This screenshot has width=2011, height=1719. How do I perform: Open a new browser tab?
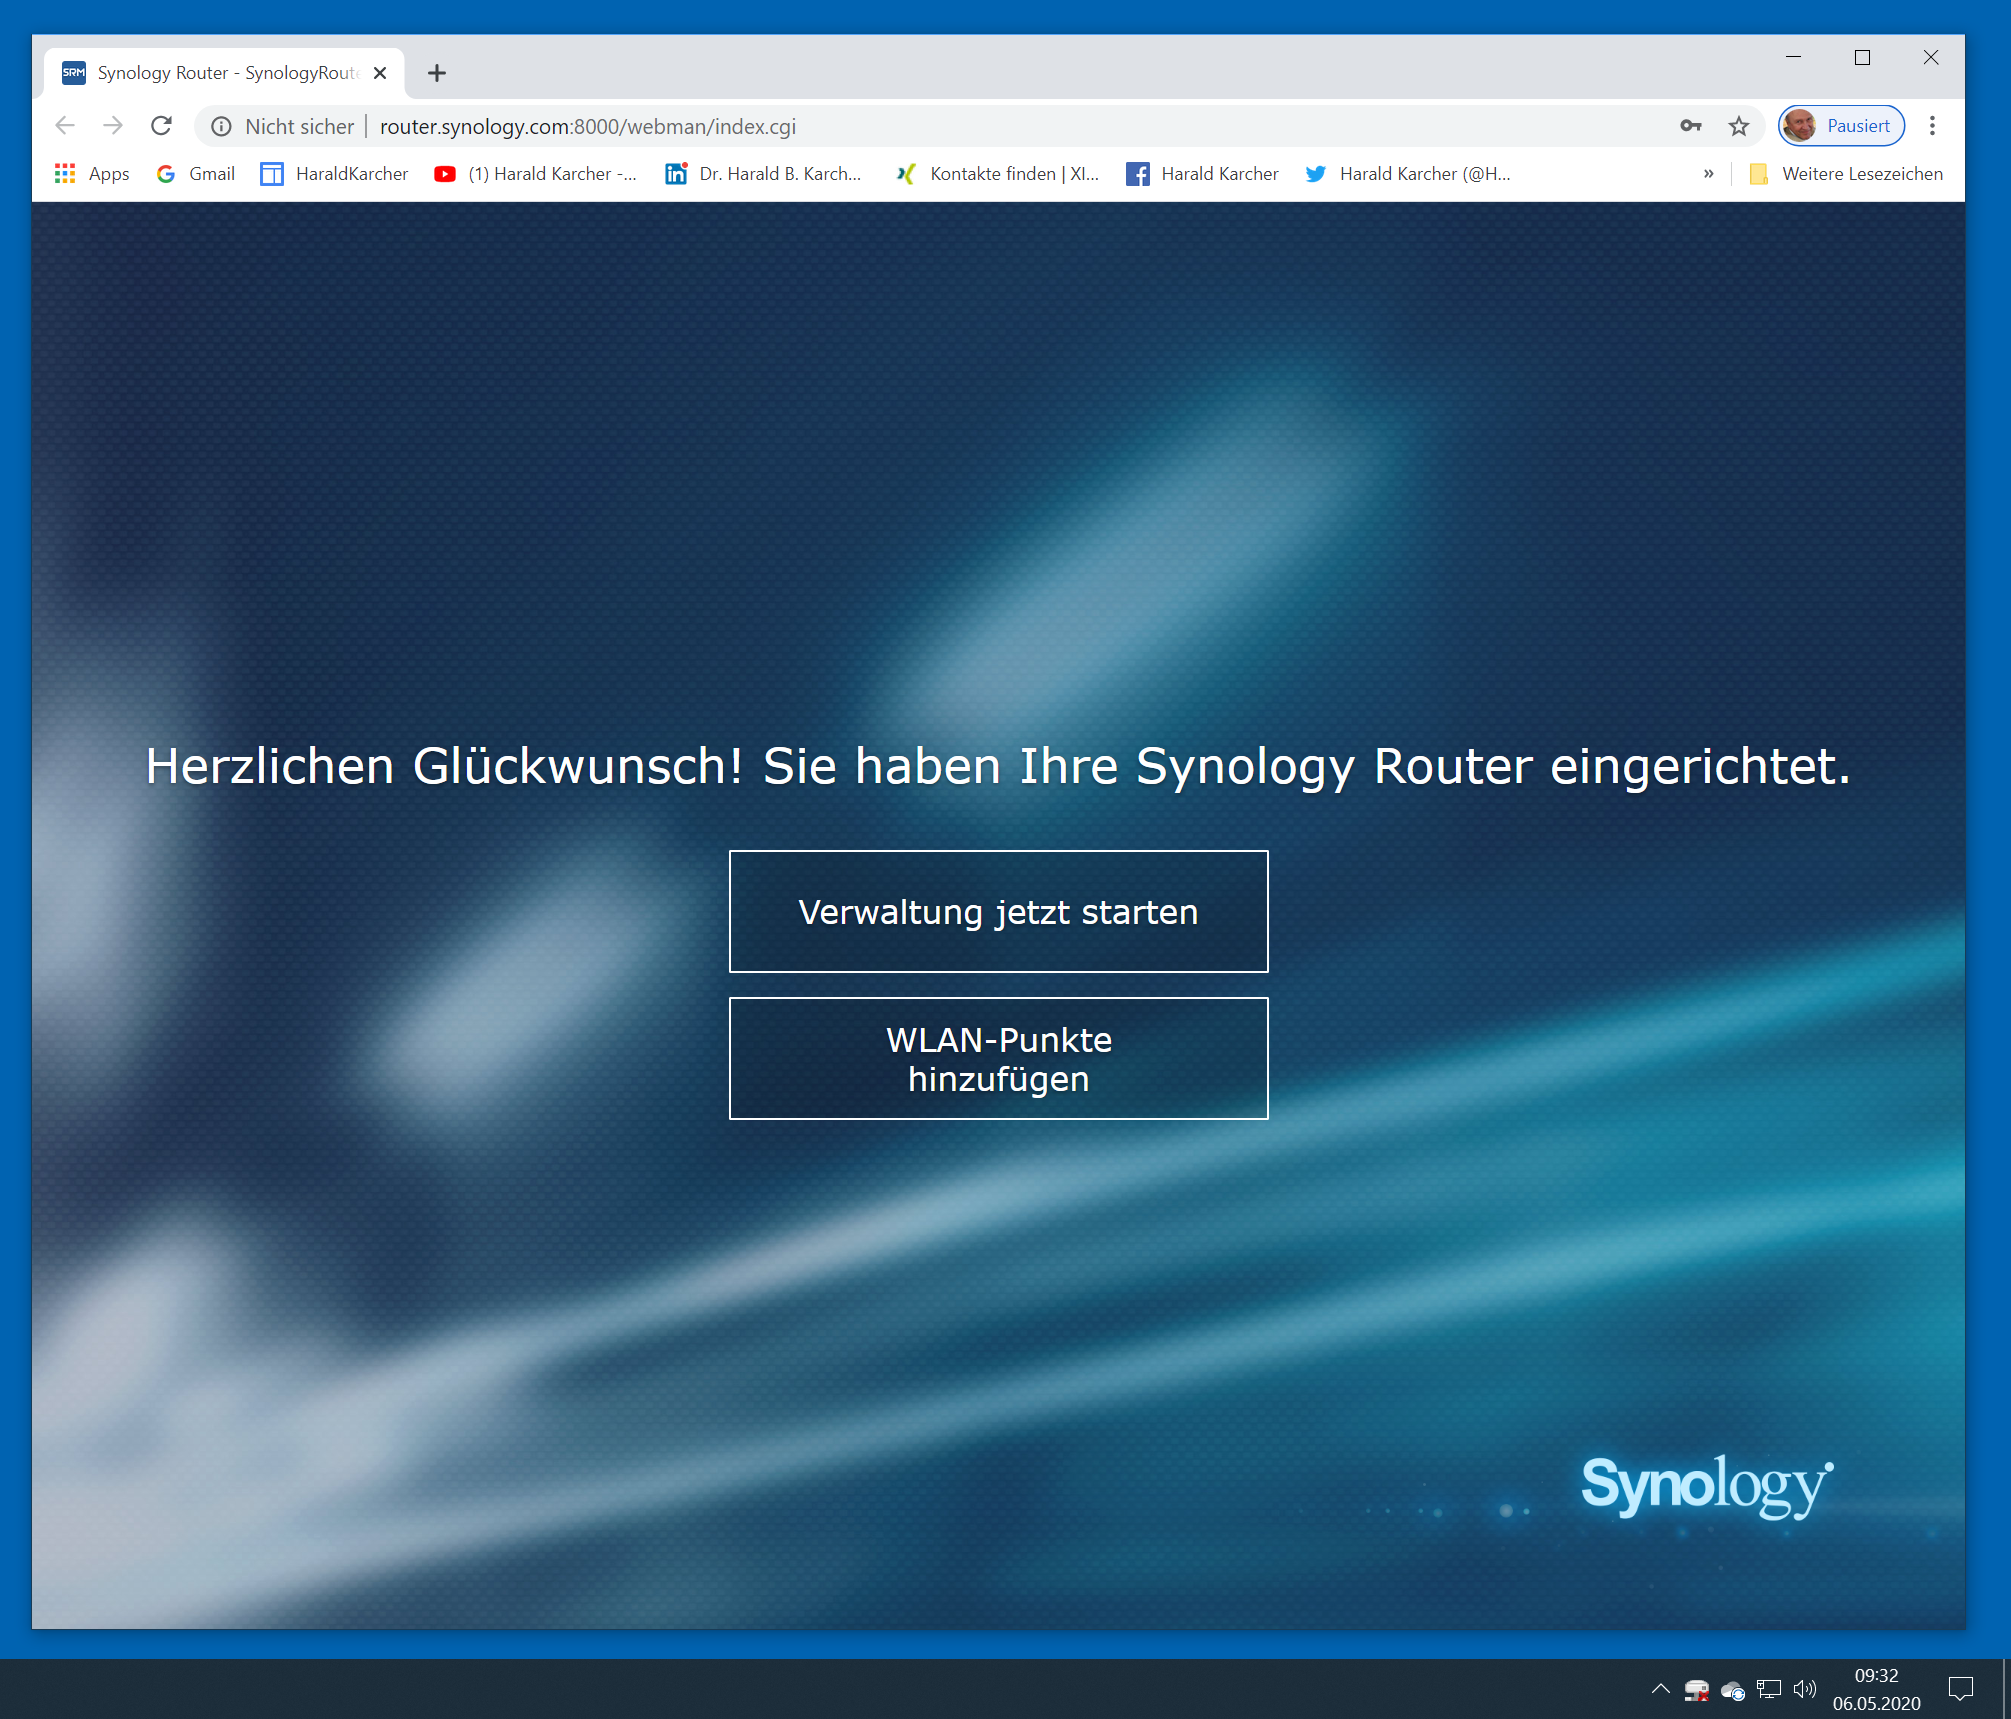tap(436, 73)
